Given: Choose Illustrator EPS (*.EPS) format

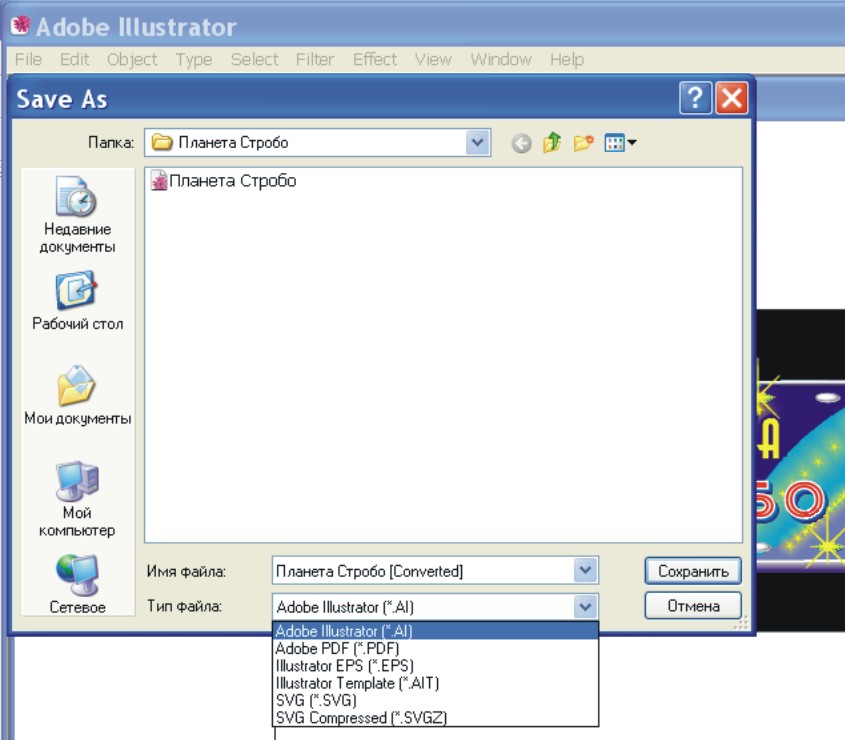Looking at the screenshot, I should (435, 666).
